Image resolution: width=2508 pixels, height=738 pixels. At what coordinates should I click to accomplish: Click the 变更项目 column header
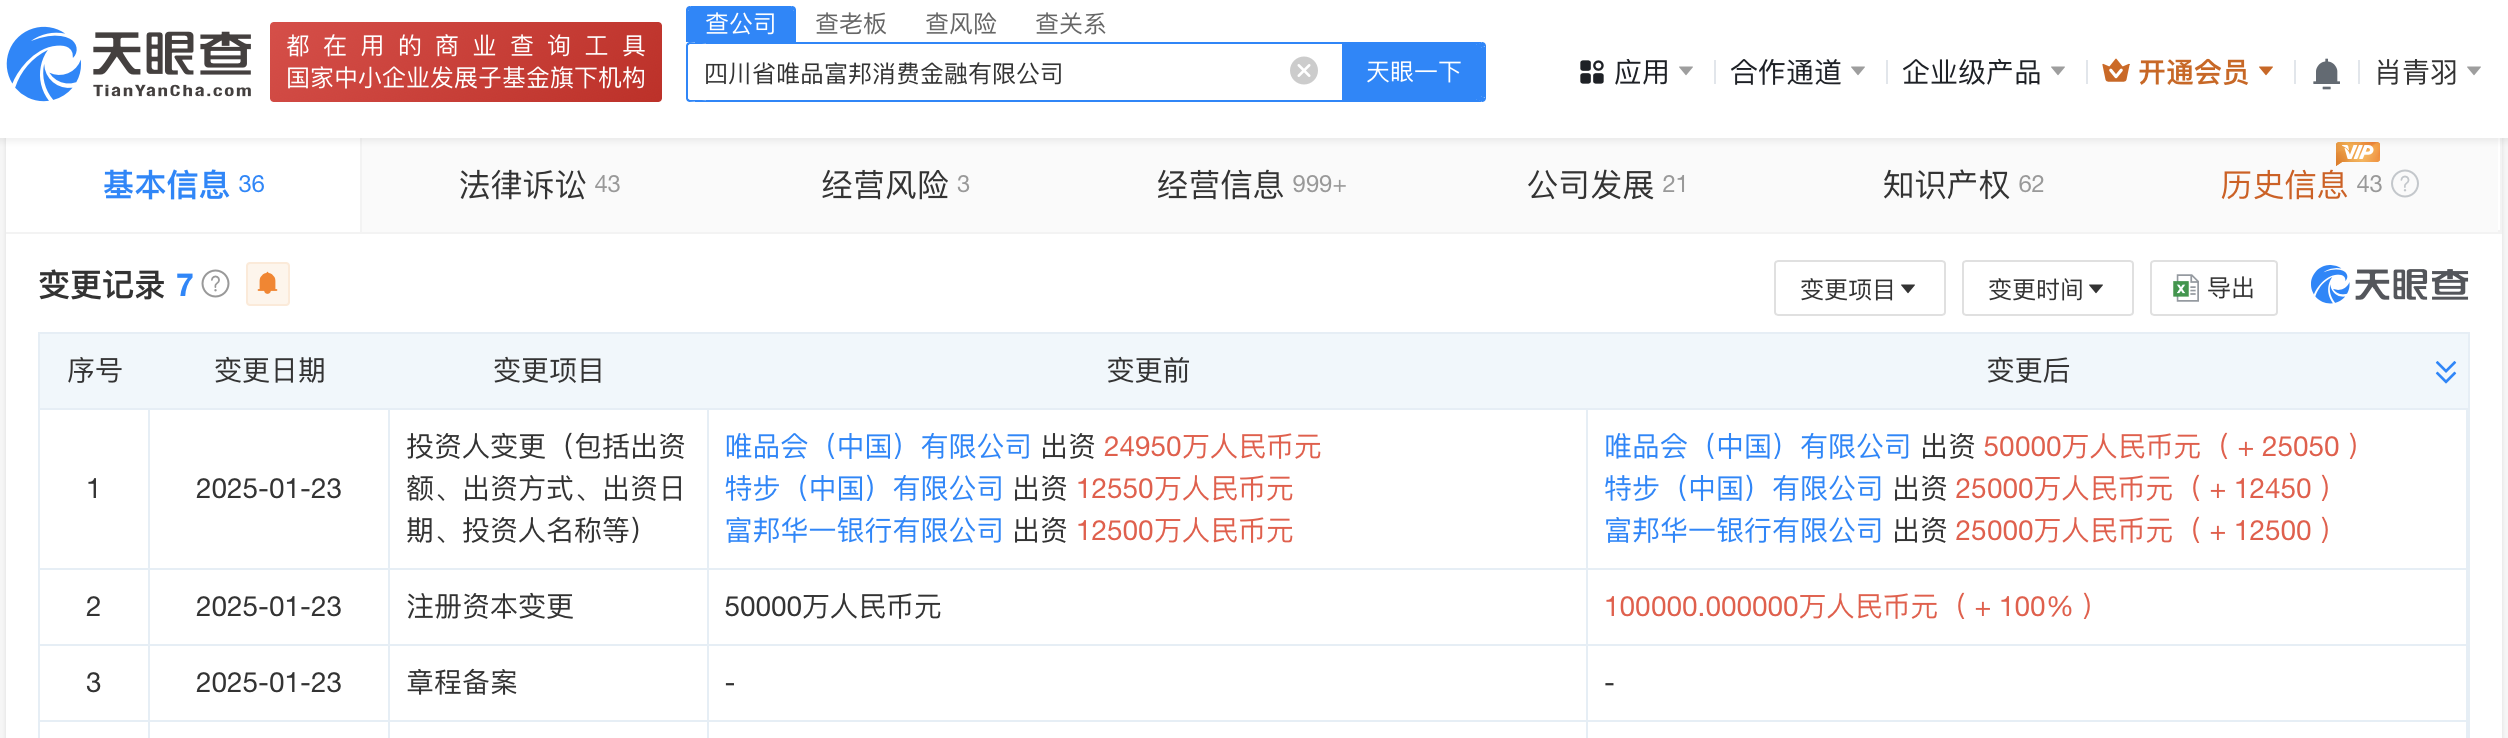point(548,371)
